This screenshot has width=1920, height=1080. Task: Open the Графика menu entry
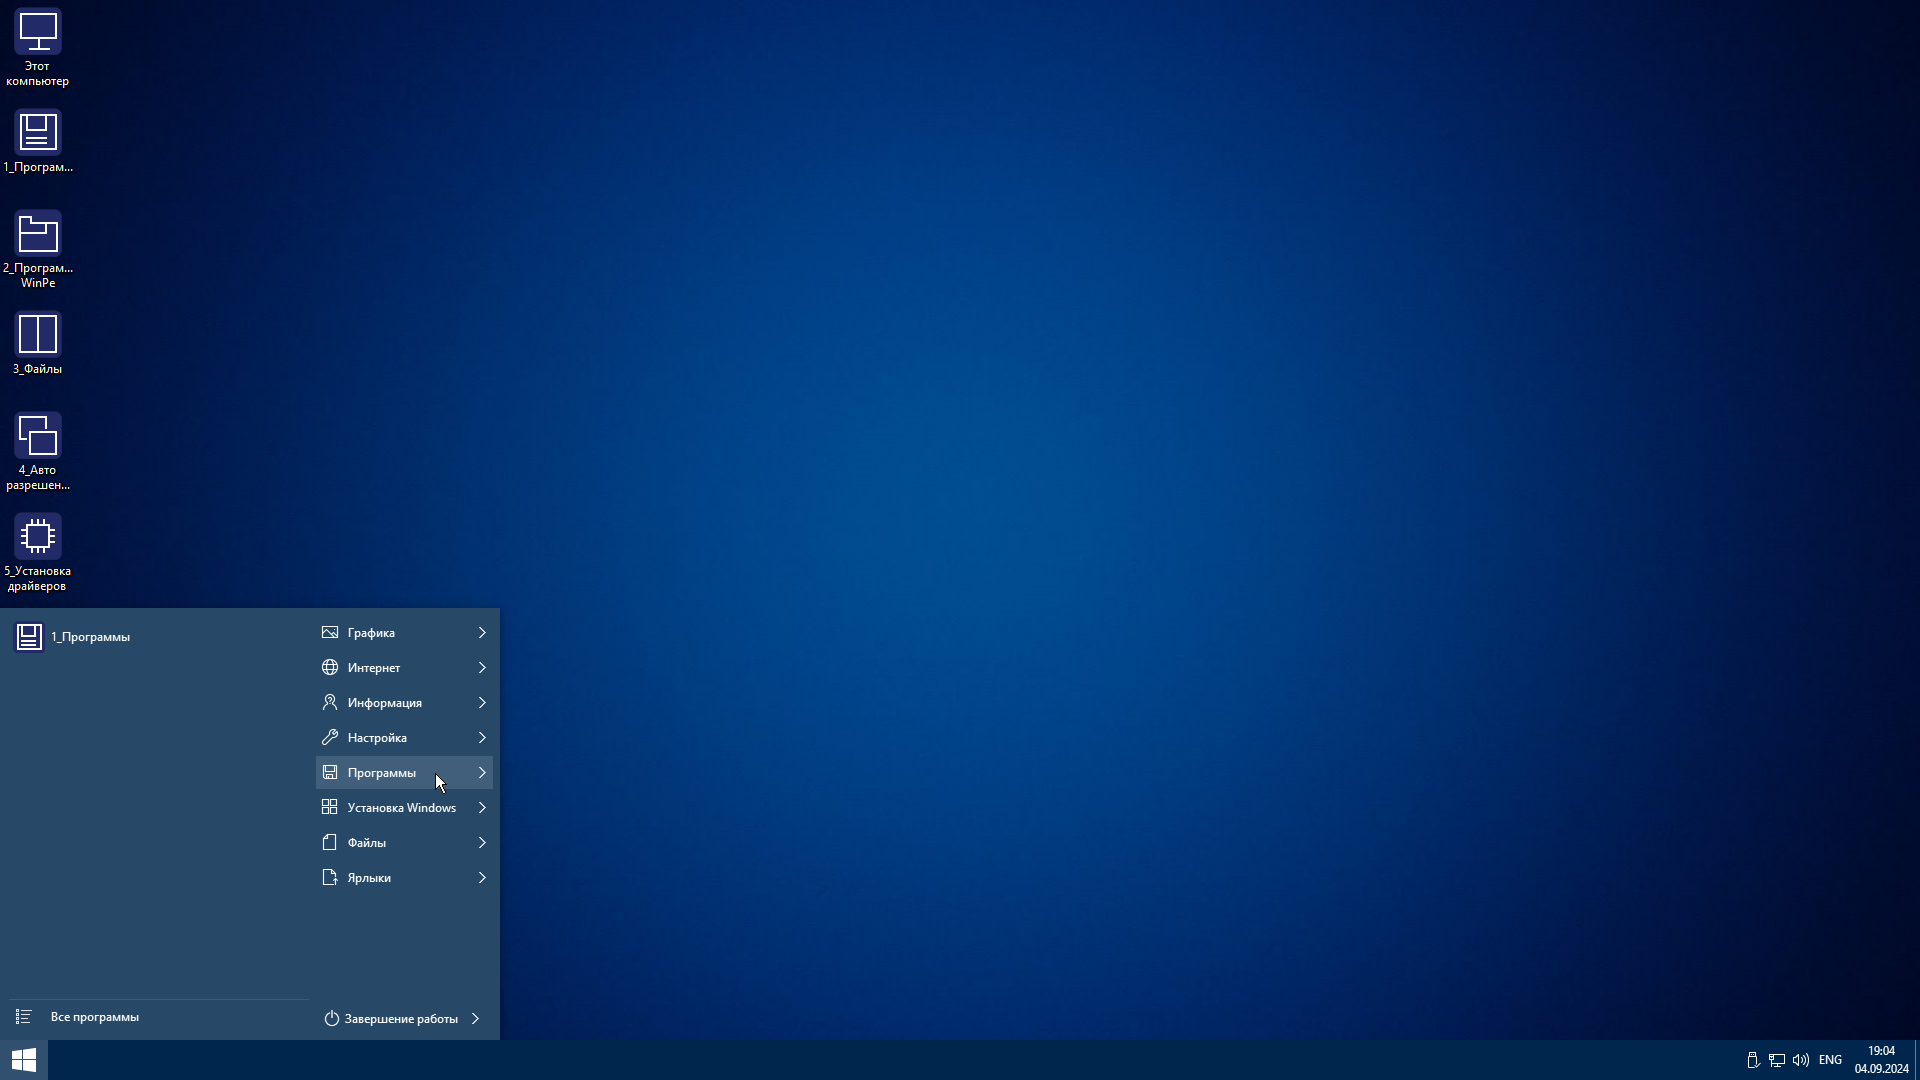click(x=404, y=633)
